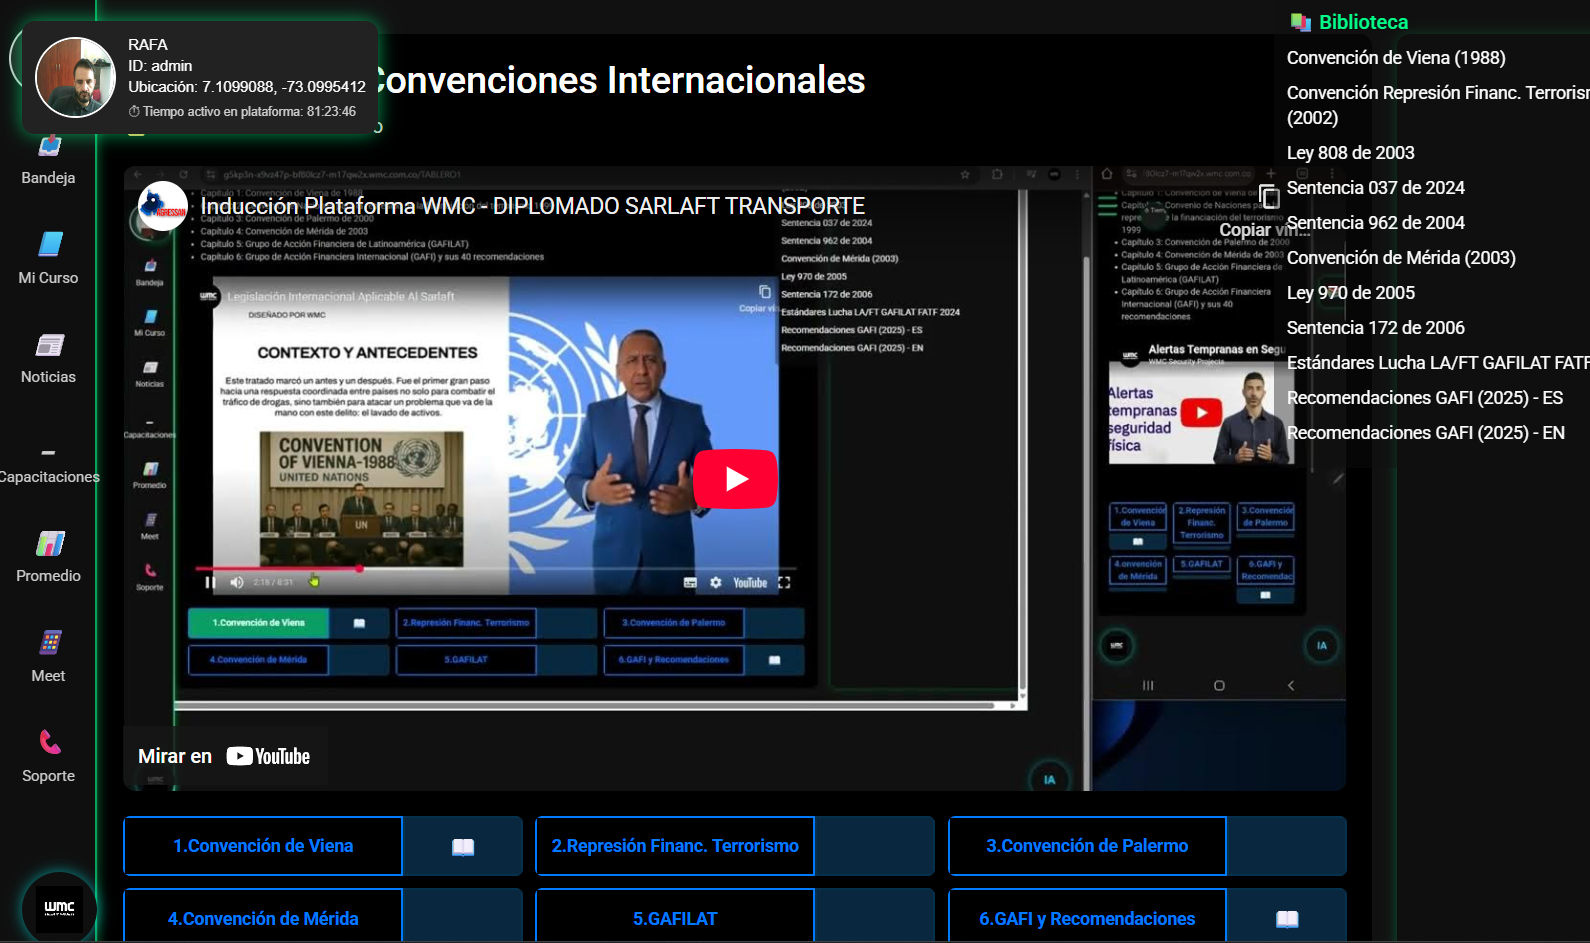Screen dimensions: 1590x943
Task: Click Mirar en YouTube link
Action: pyautogui.click(x=225, y=757)
